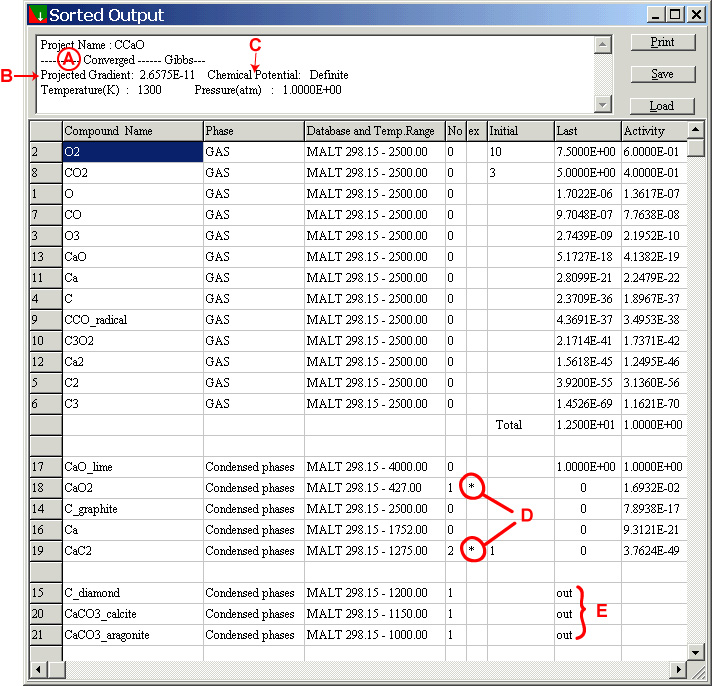Select the highlighted O2 compound cell
Image resolution: width=712 pixels, height=686 pixels.
[132, 152]
